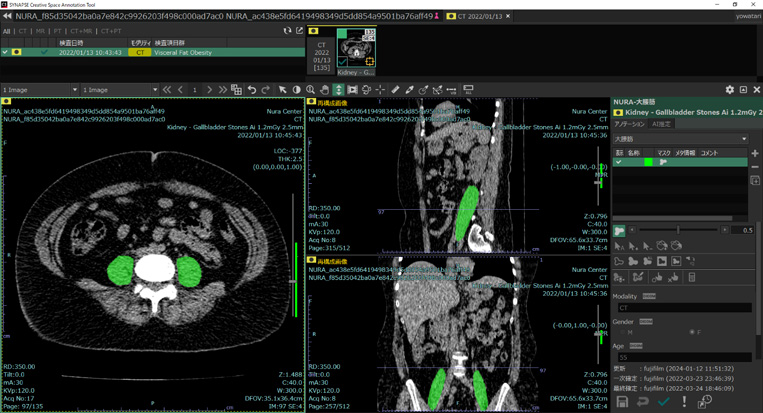Select the arrow pointer tool
The height and width of the screenshot is (413, 763).
coord(283,90)
